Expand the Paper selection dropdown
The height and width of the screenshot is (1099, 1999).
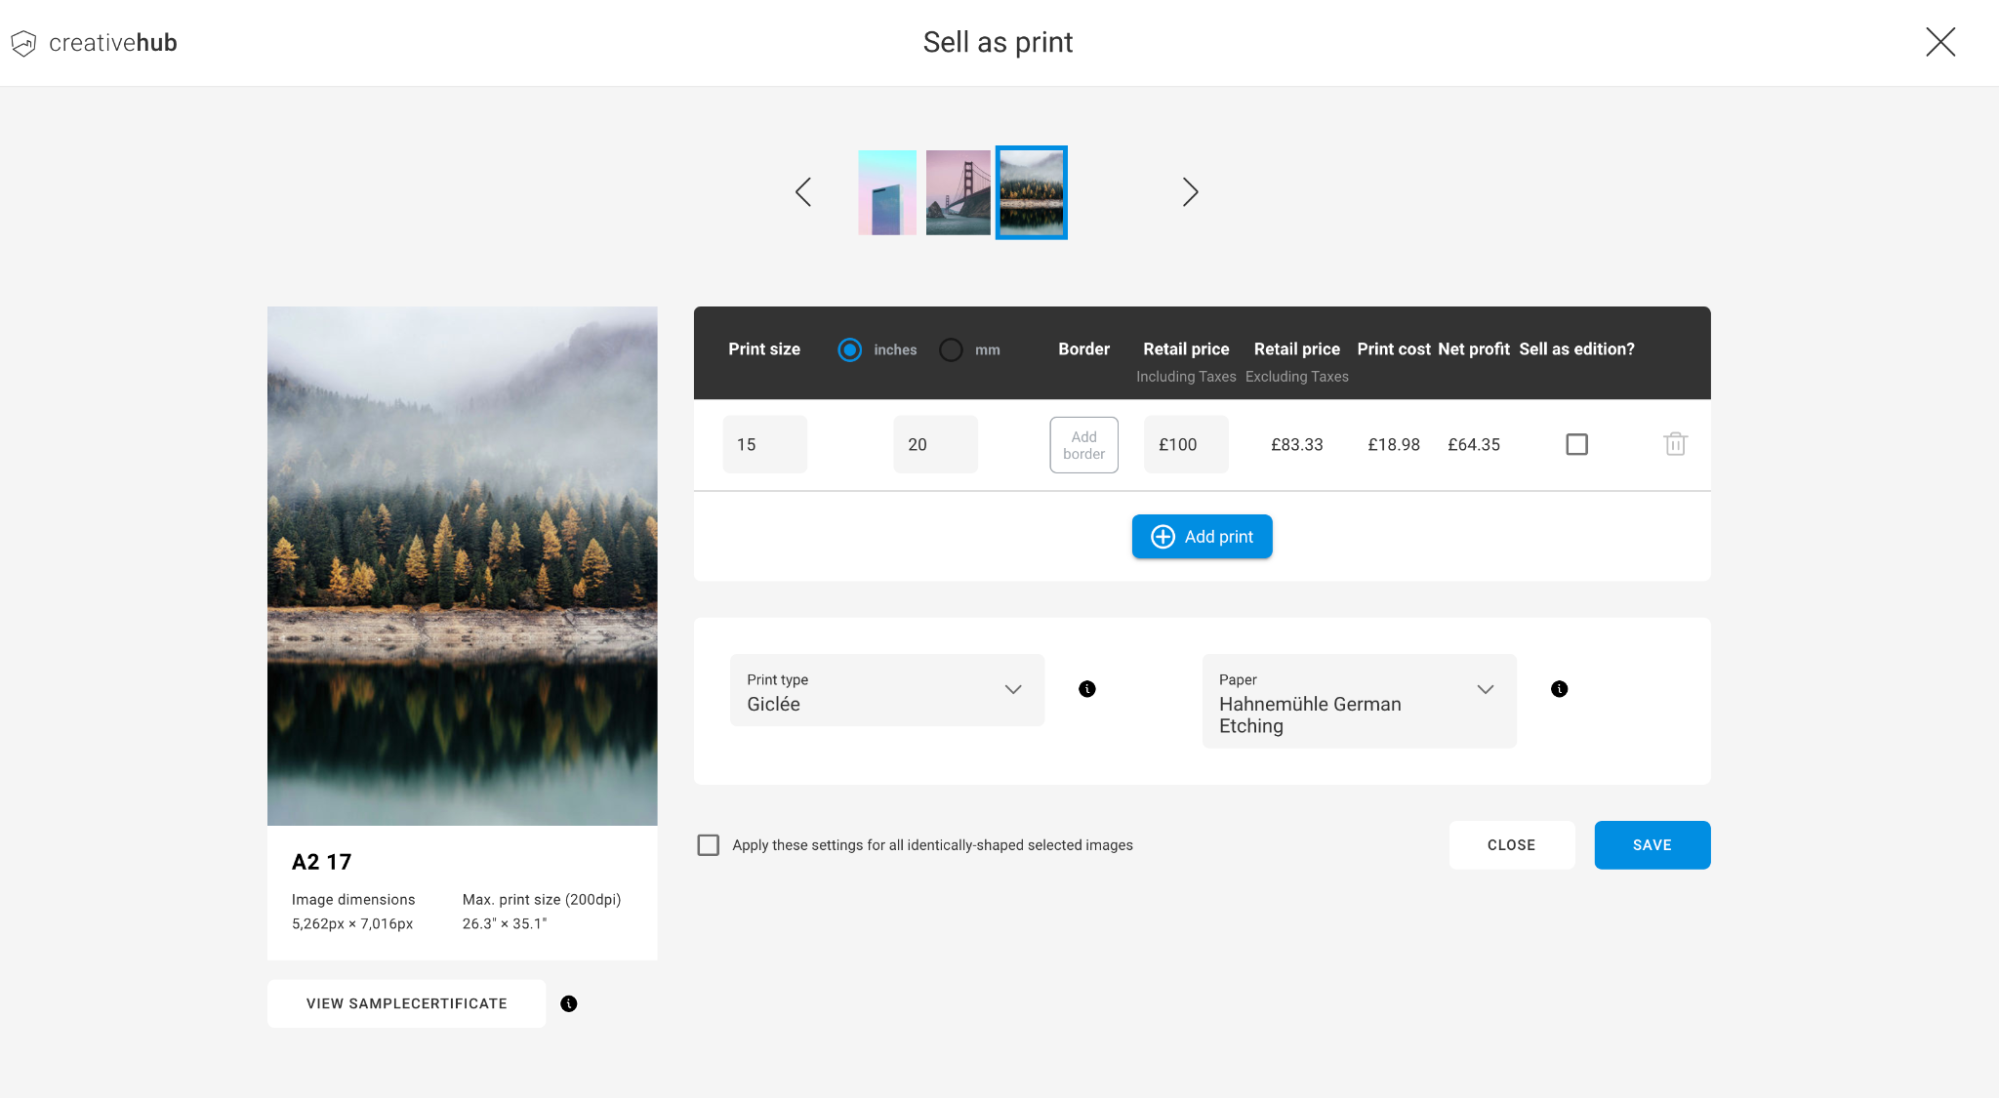(x=1358, y=701)
